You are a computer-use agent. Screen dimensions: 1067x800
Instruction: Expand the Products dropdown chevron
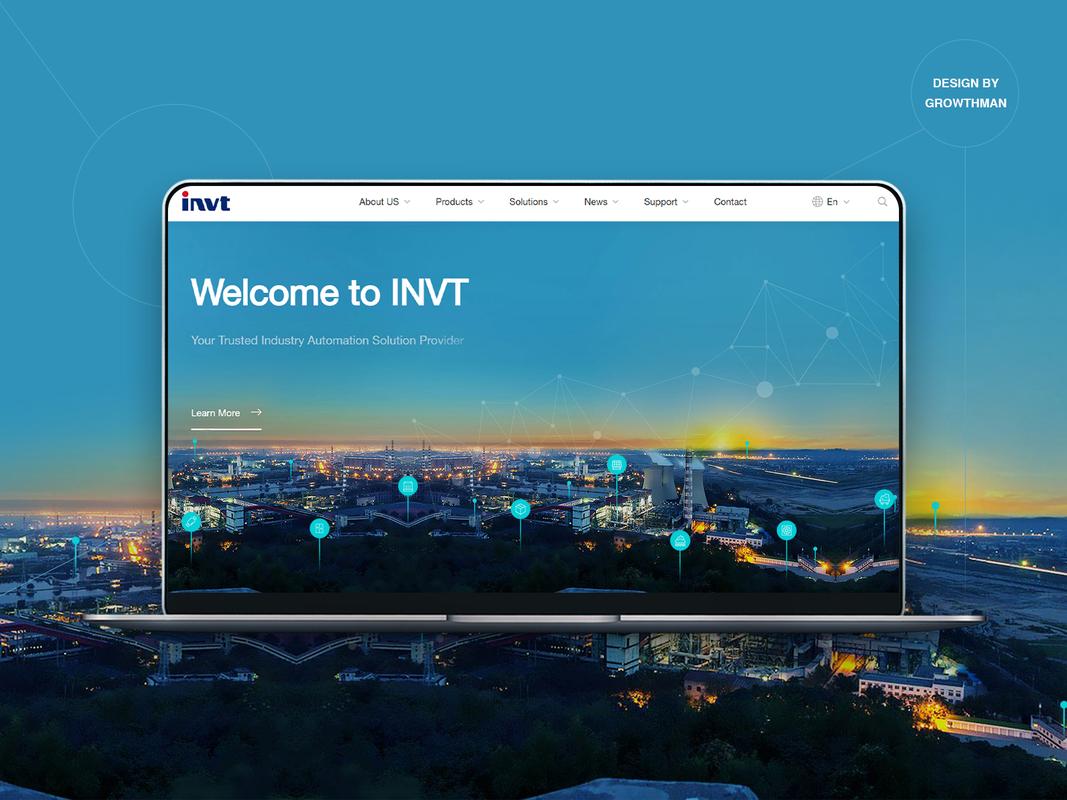480,202
